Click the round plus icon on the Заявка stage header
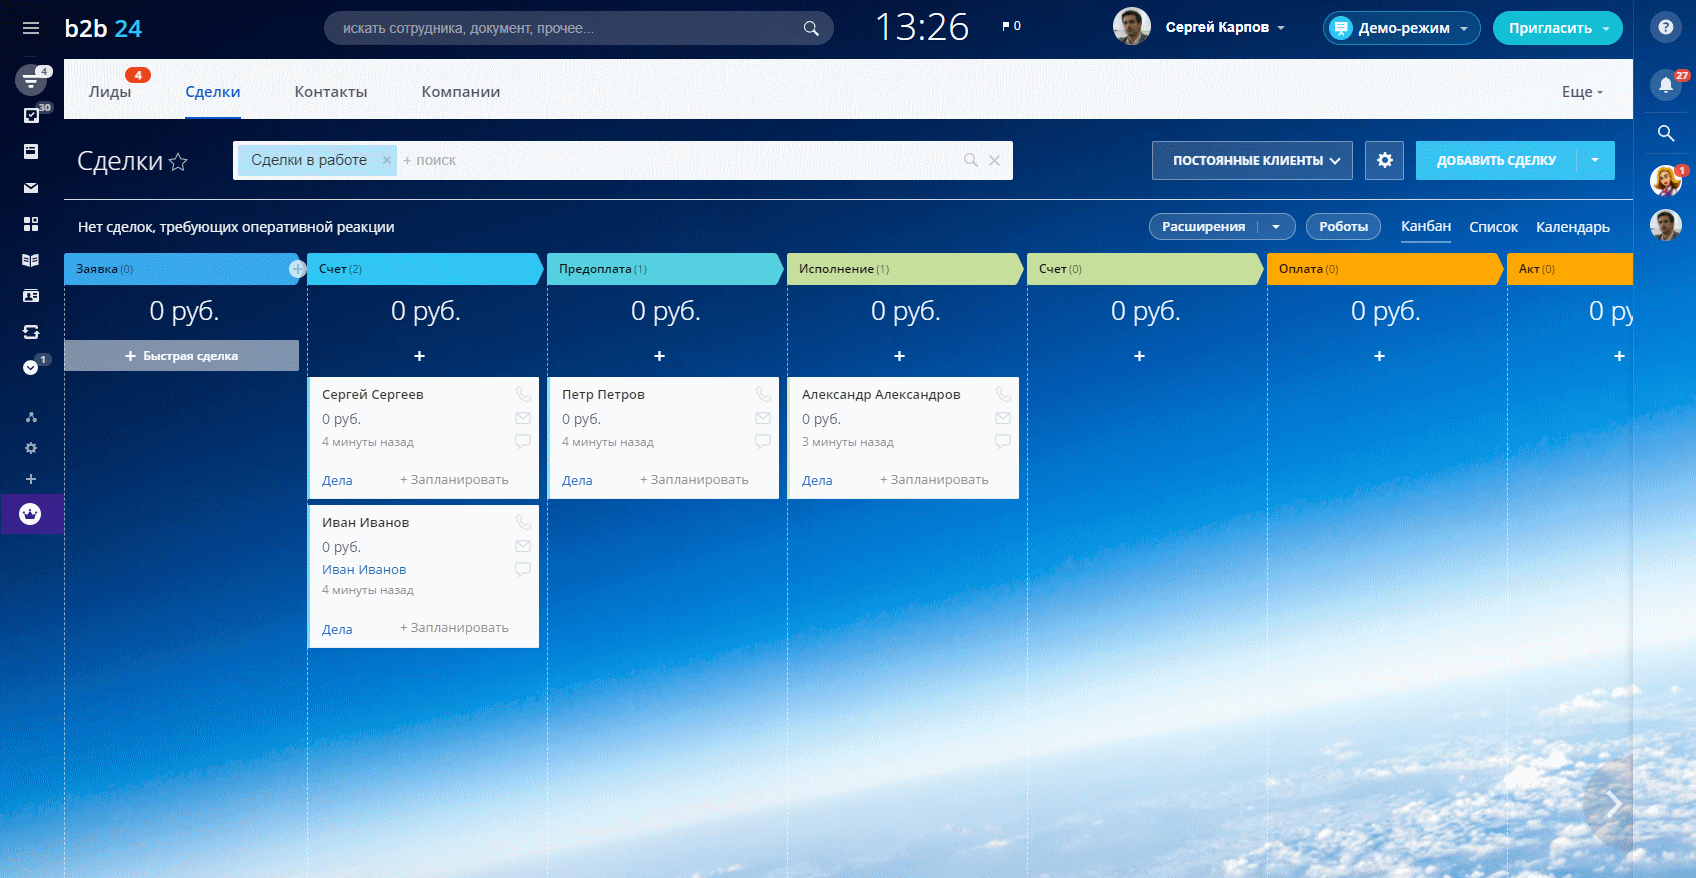 [x=297, y=269]
